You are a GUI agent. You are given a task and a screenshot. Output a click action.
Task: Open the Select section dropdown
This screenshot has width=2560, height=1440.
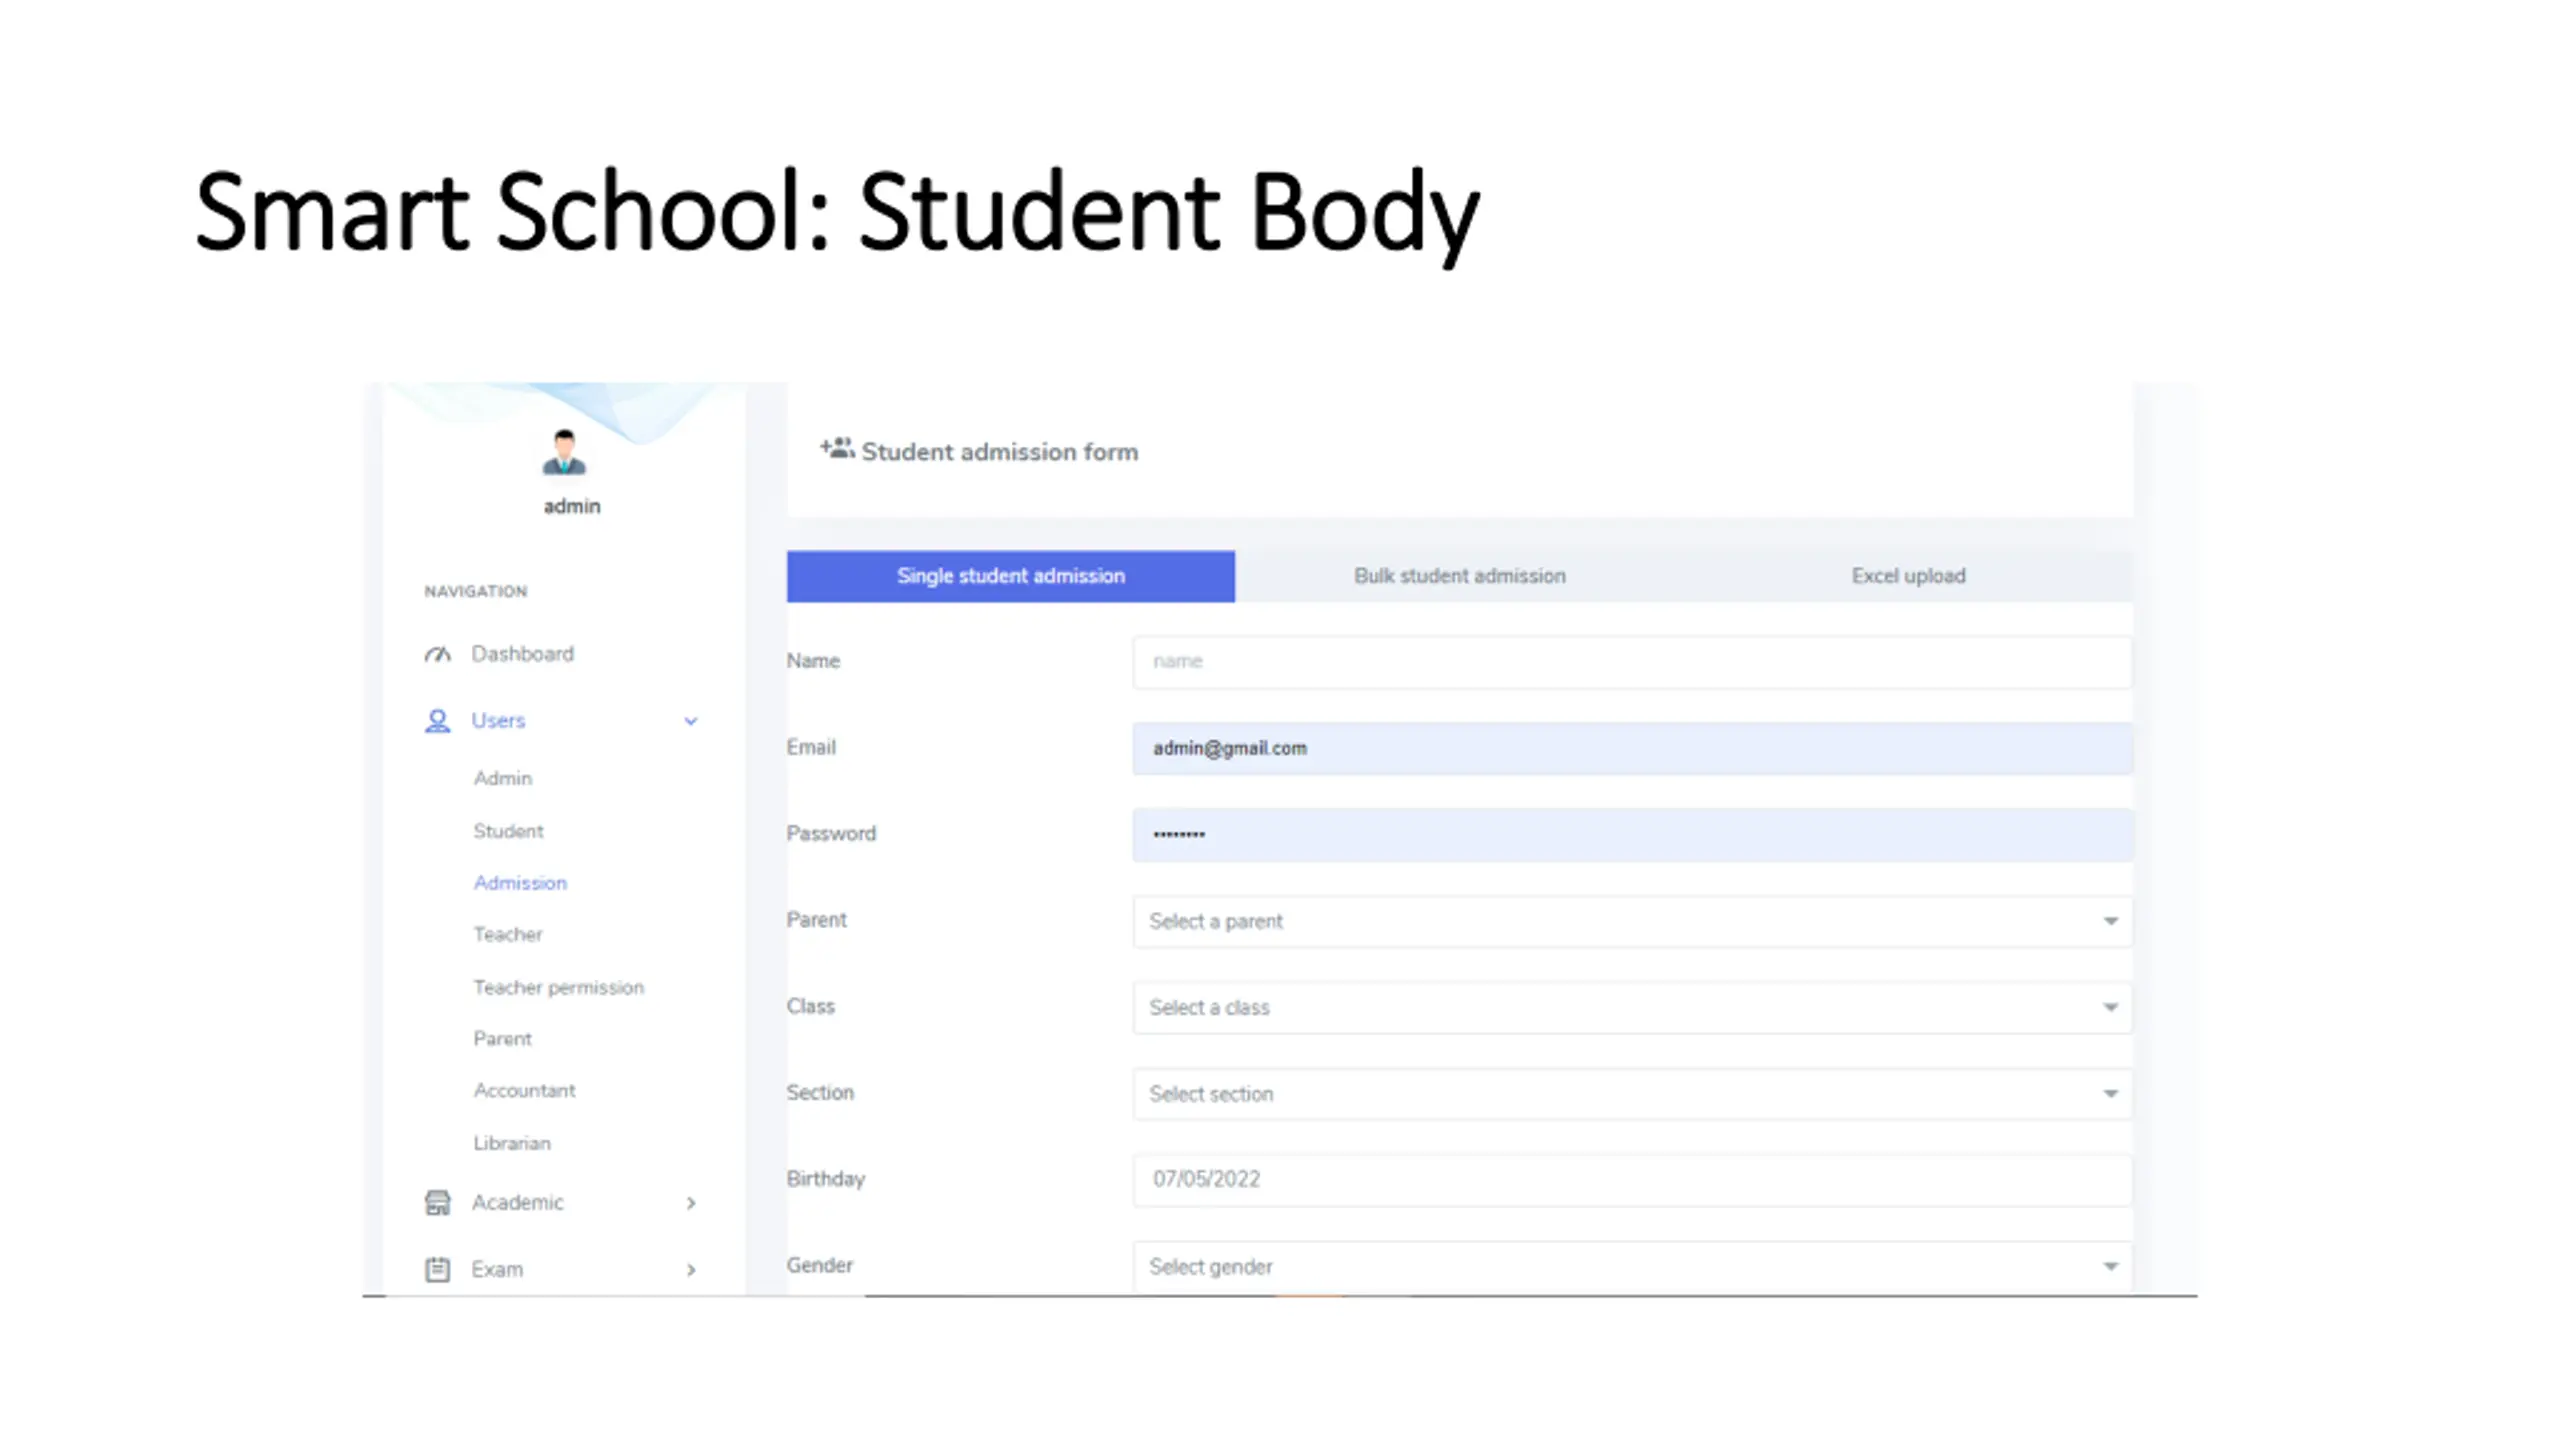point(1631,1093)
